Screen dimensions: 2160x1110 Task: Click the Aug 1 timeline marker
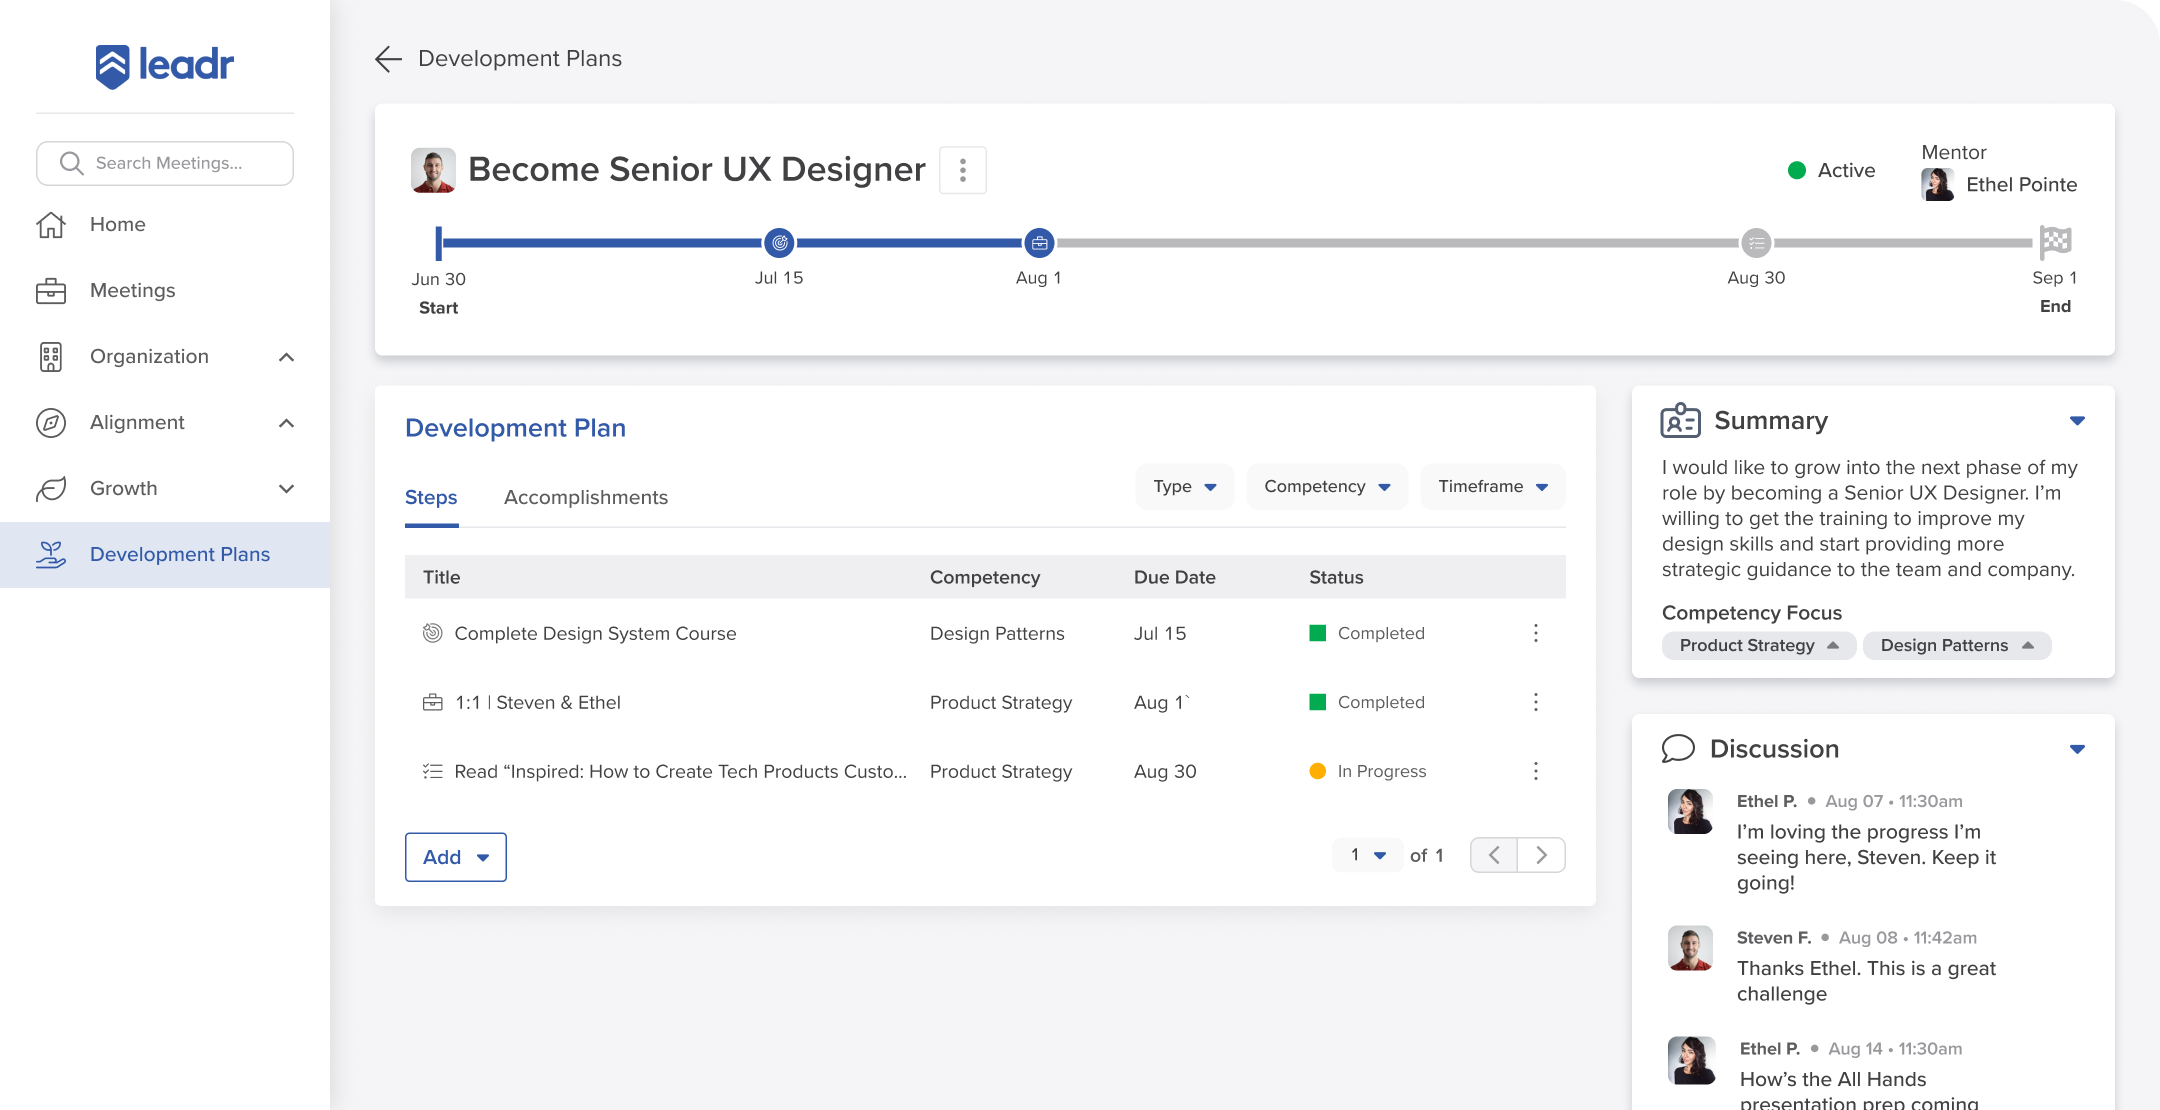pos(1039,242)
